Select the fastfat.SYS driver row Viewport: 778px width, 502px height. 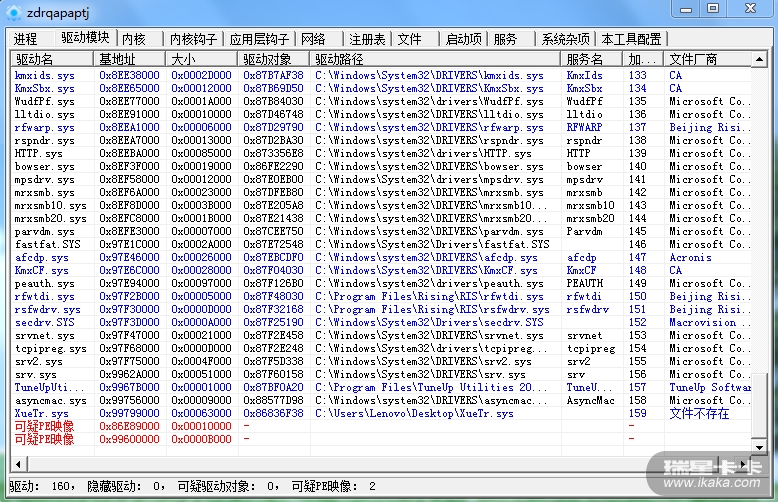pyautogui.click(x=381, y=244)
